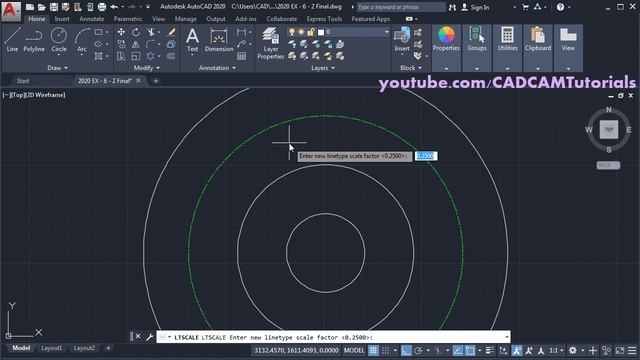Screen dimensions: 640x360
Task: Click the Undo arrow
Action: tap(114, 7)
